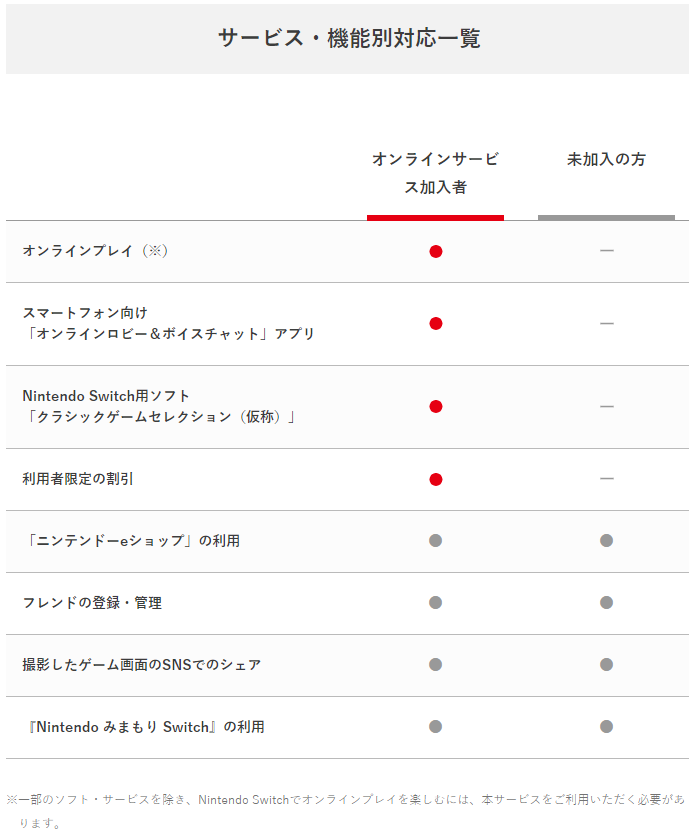The image size is (689, 834).
Task: Click the オンラインプレイ(※) row label
Action: coord(95,251)
